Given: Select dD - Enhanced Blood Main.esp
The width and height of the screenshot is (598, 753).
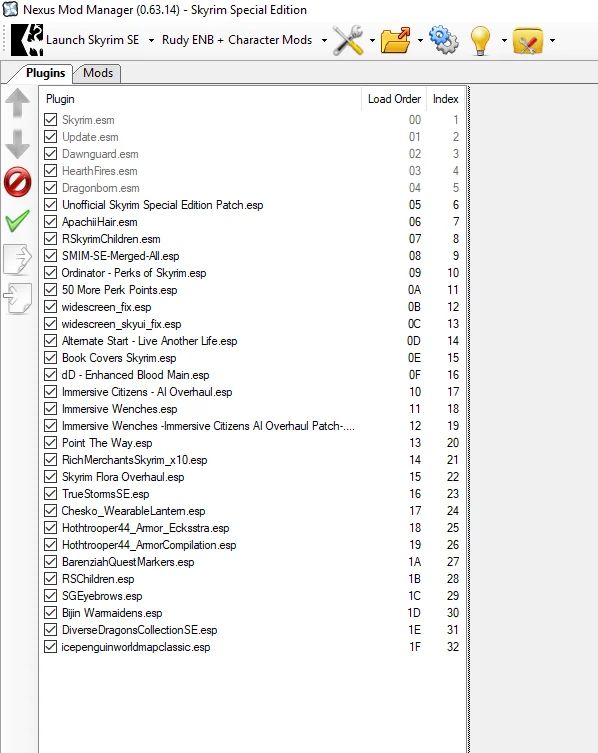Looking at the screenshot, I should click(135, 375).
